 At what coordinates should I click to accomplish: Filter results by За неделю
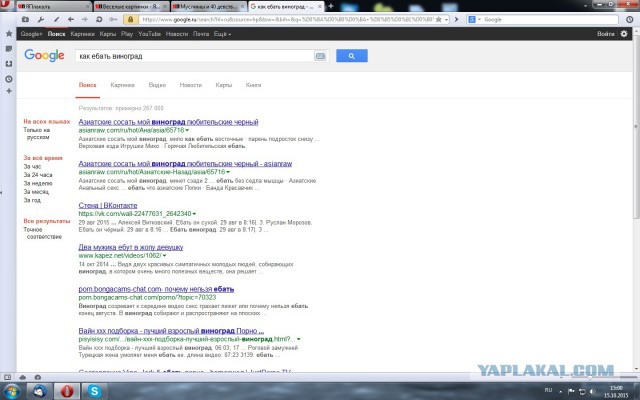[x=38, y=183]
